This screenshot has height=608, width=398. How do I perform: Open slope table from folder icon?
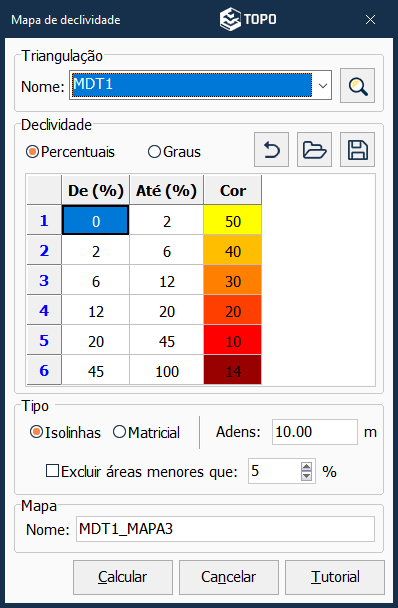click(x=314, y=150)
